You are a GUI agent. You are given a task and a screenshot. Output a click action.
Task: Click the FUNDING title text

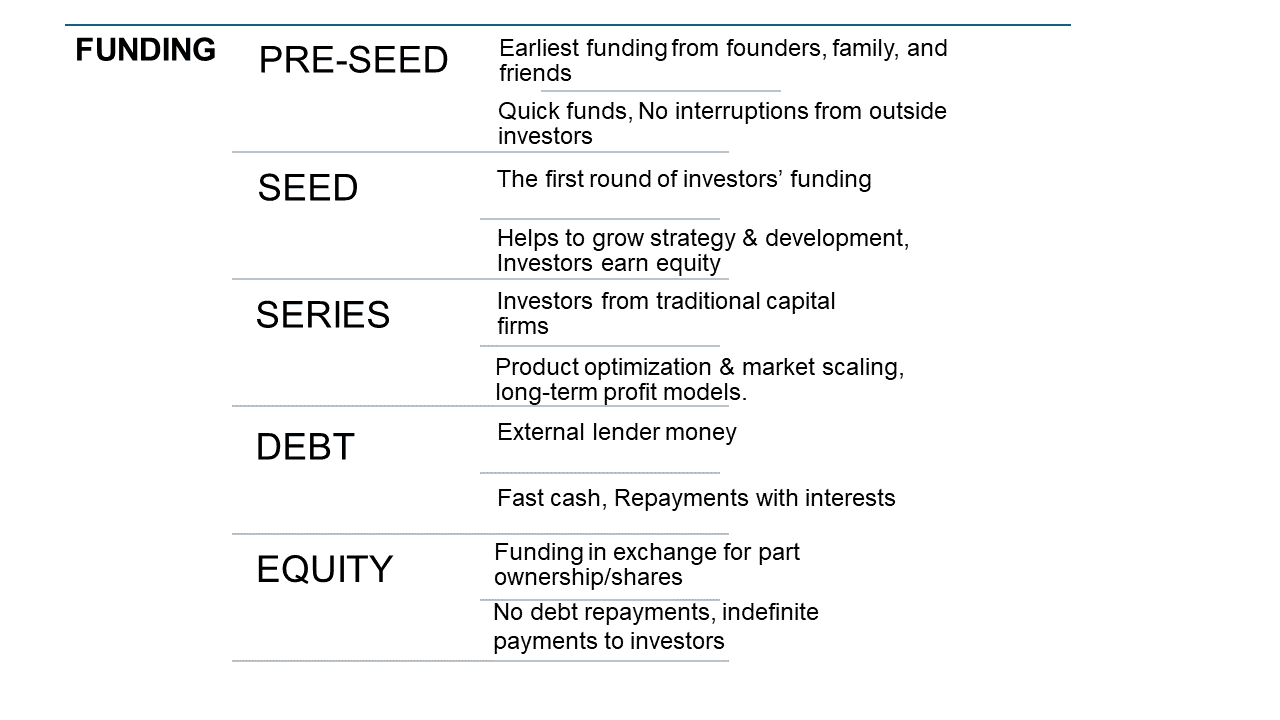(x=145, y=50)
